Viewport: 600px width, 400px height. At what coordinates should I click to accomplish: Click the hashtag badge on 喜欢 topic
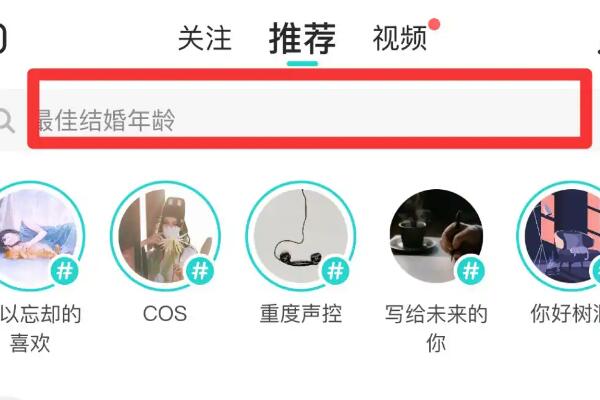click(x=64, y=271)
